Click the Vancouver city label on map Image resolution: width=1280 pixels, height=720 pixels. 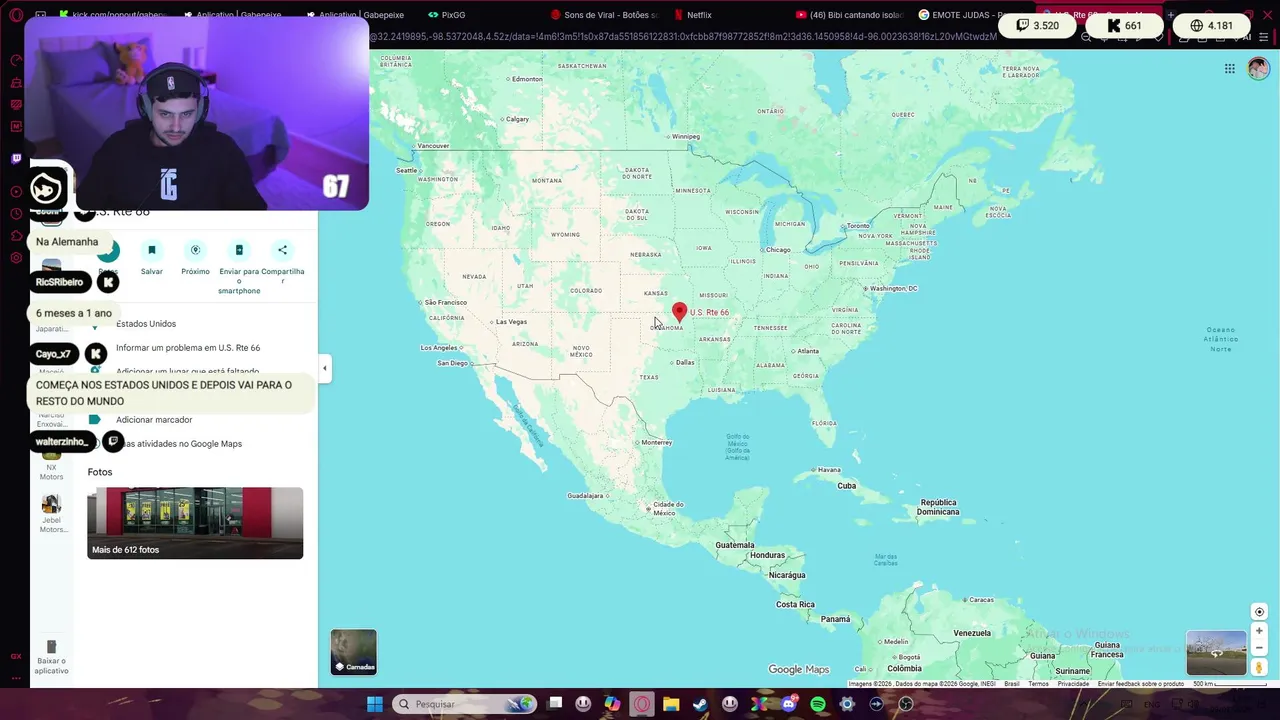pos(433,146)
